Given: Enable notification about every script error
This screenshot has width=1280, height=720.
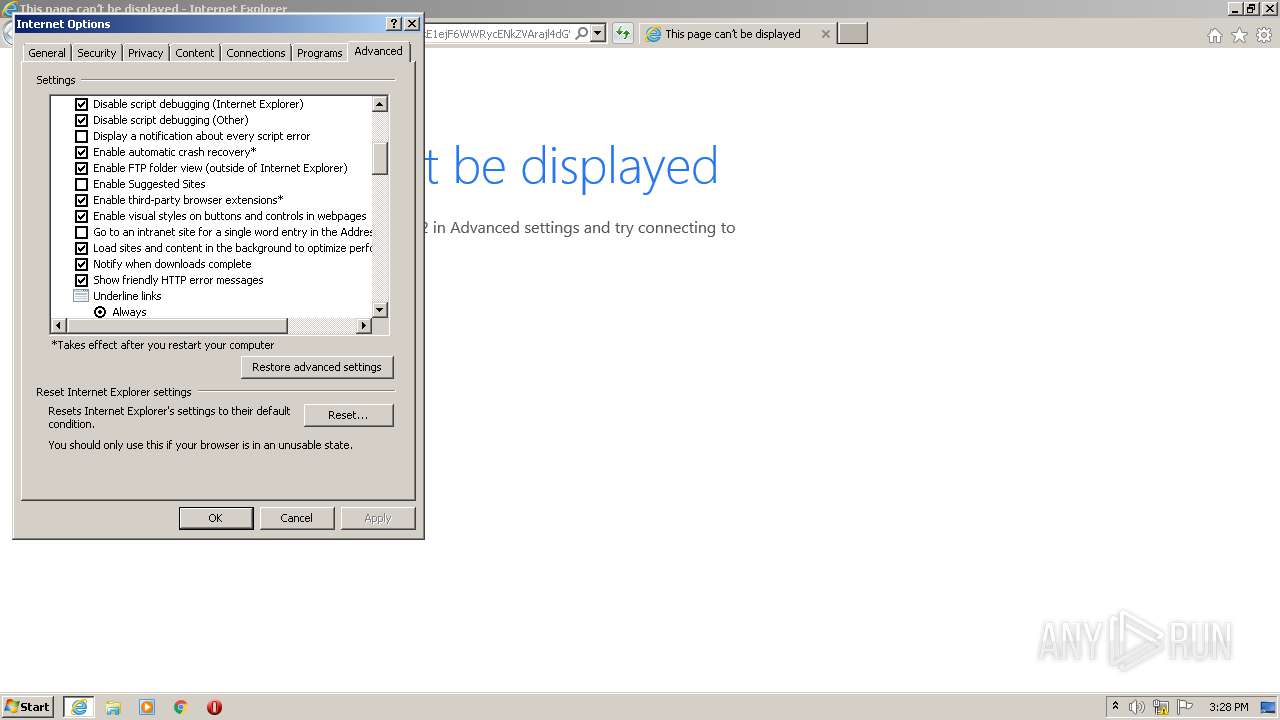Looking at the screenshot, I should [82, 136].
